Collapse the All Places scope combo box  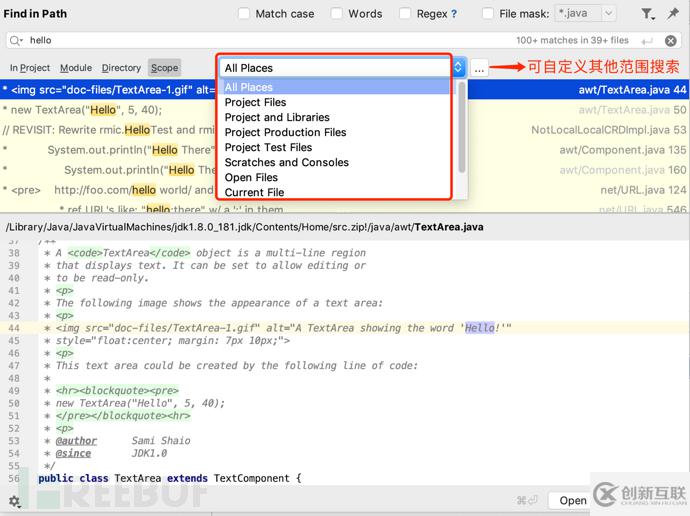[458, 68]
